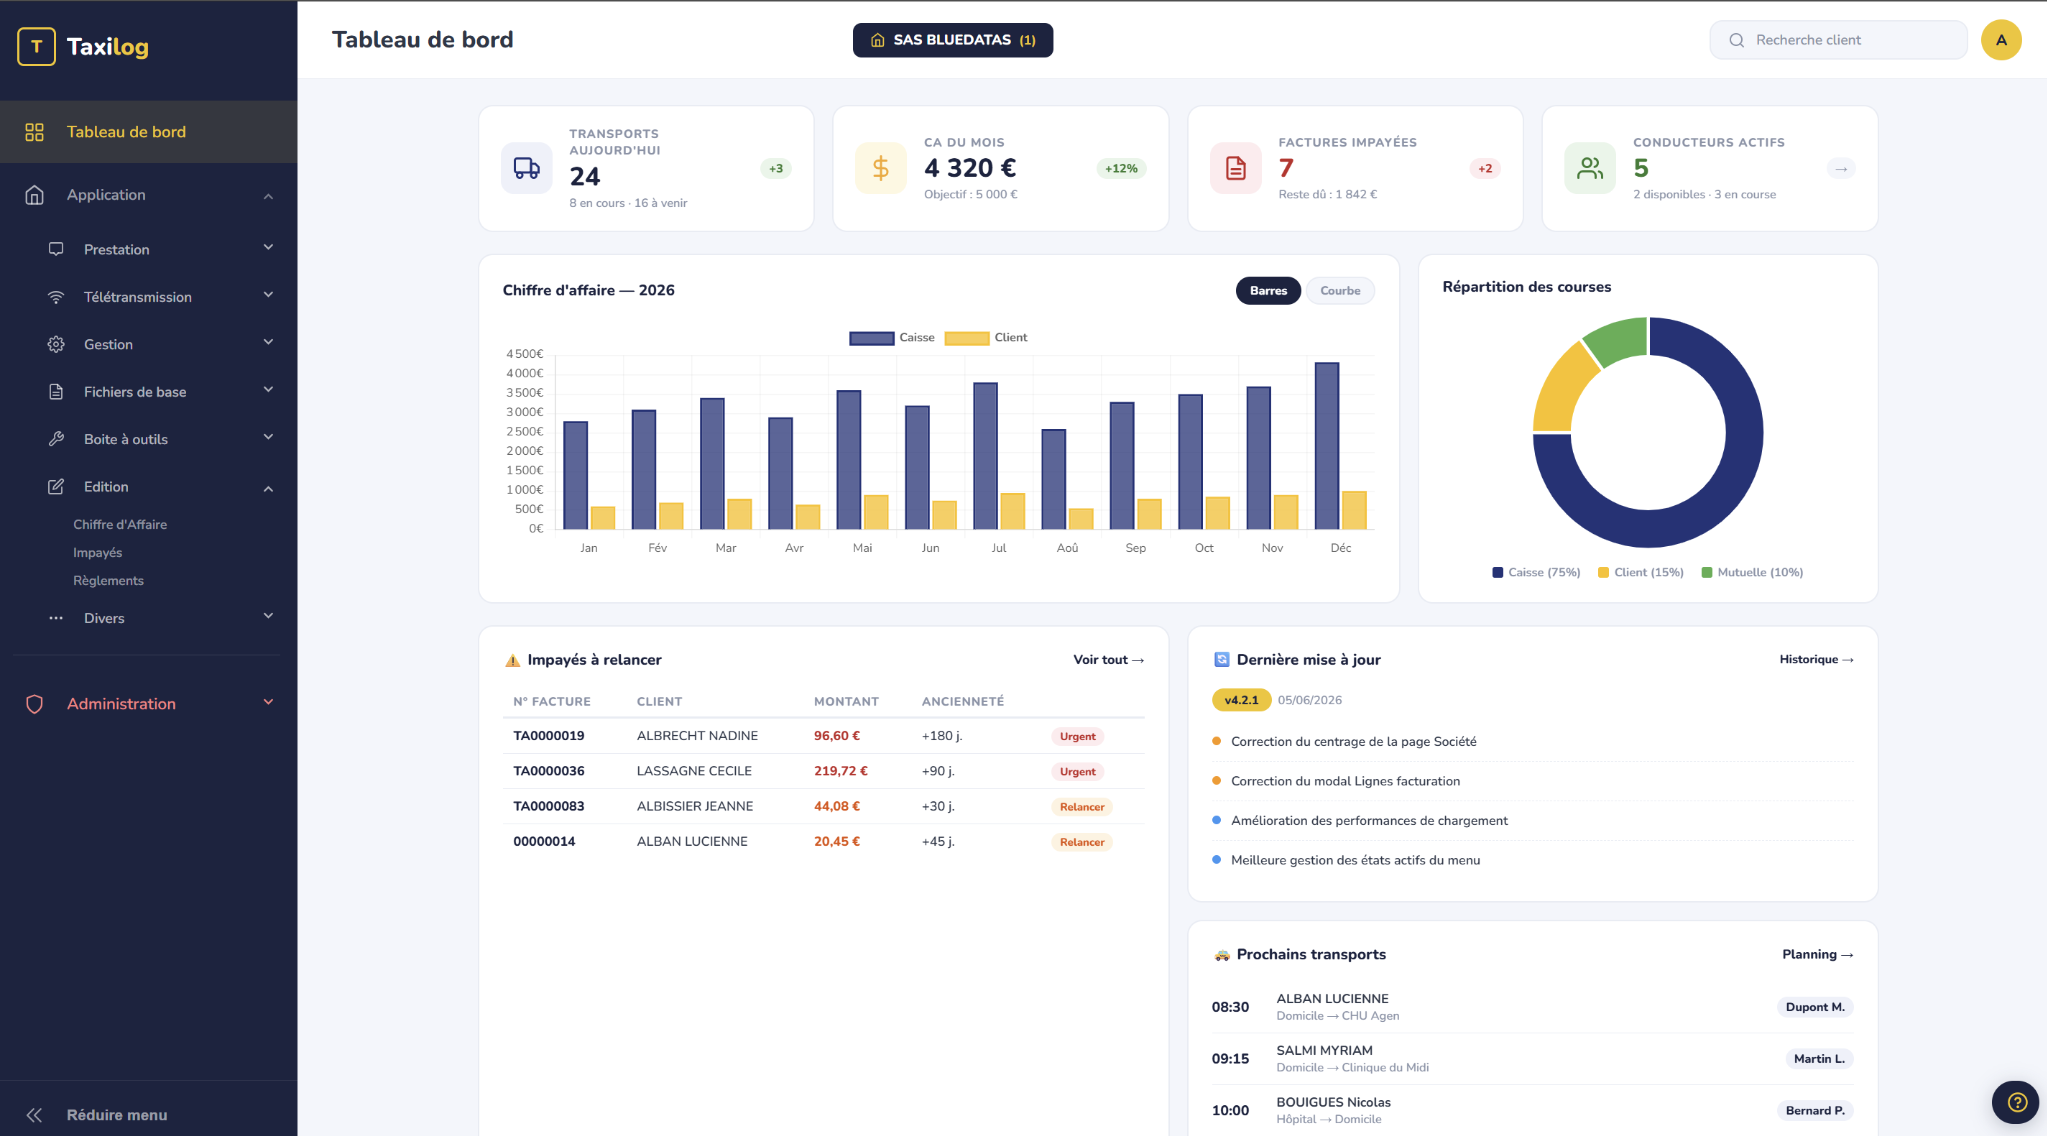Click the truck icon in Transports aujourd'hui card
This screenshot has width=2047, height=1136.
[527, 168]
